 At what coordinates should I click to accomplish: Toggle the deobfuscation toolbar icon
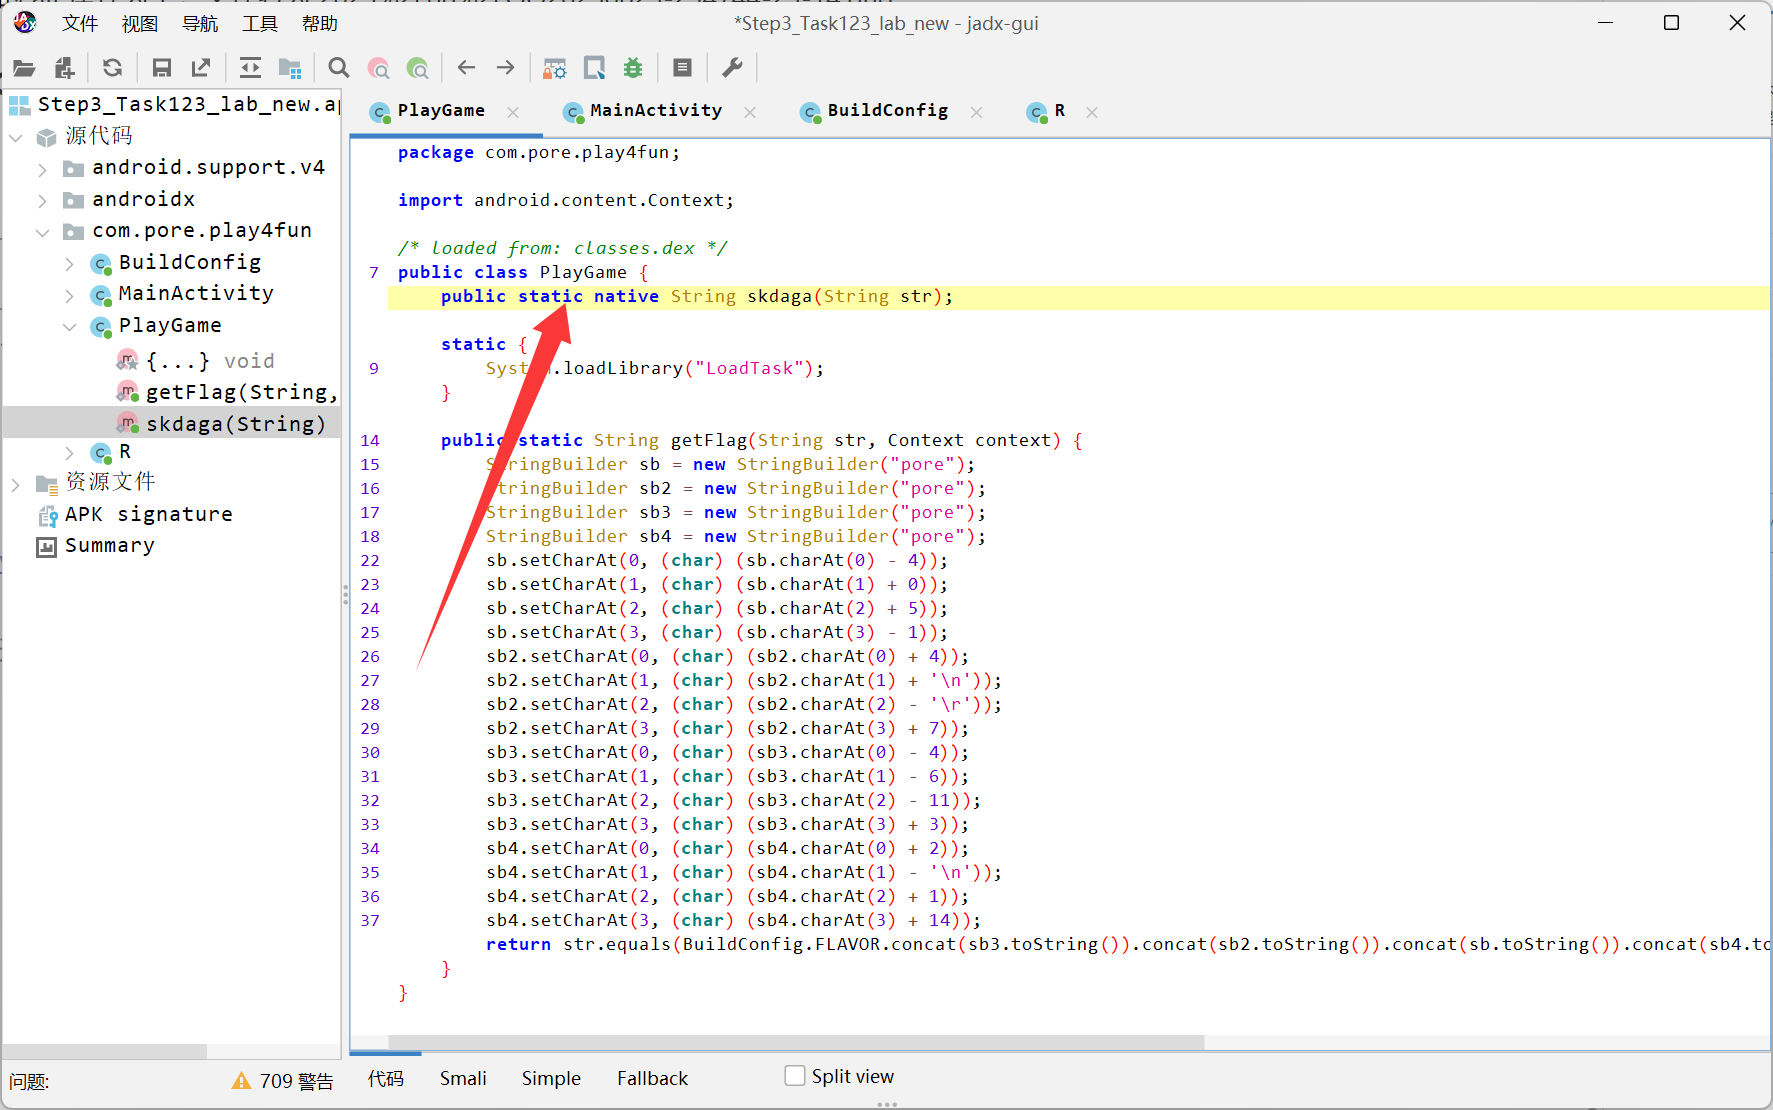(x=554, y=68)
